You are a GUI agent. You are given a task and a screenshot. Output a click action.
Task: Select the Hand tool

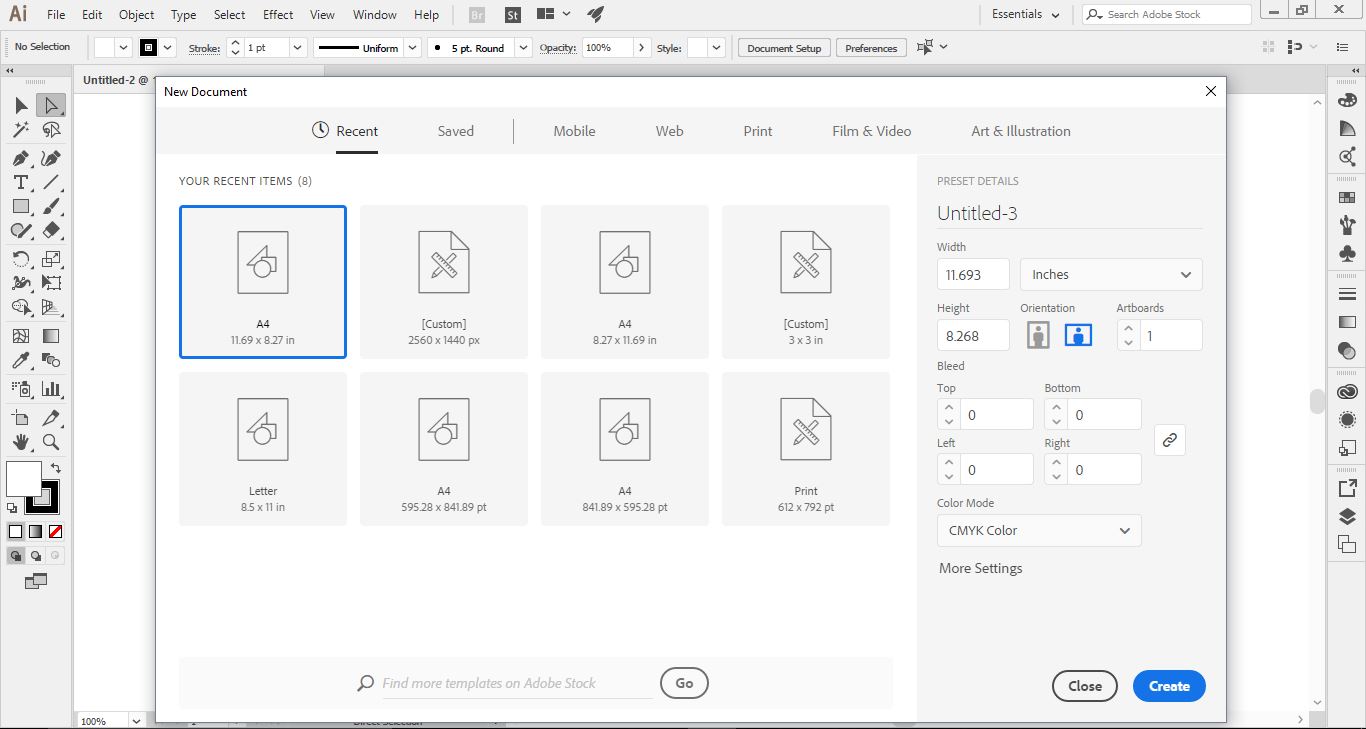pos(20,443)
